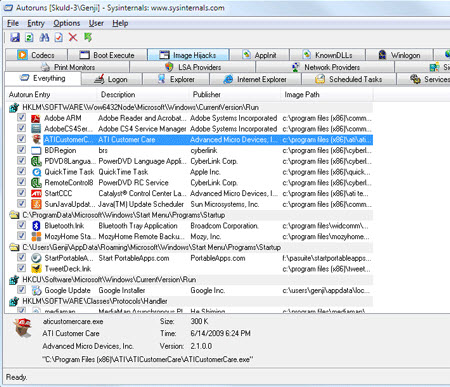Image resolution: width=450 pixels, height=387 pixels.
Task: Click the SunJavaUpdat Java entry icon
Action: pos(36,204)
